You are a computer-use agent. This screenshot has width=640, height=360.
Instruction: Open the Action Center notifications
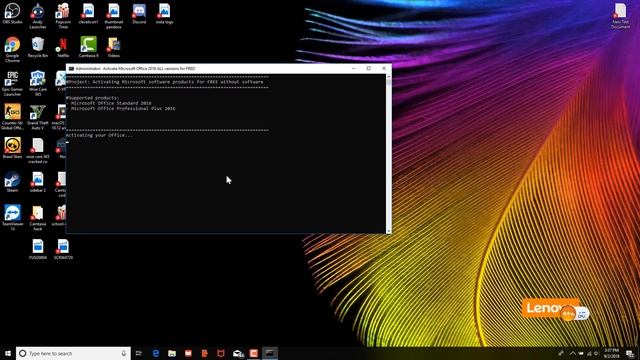pos(630,353)
